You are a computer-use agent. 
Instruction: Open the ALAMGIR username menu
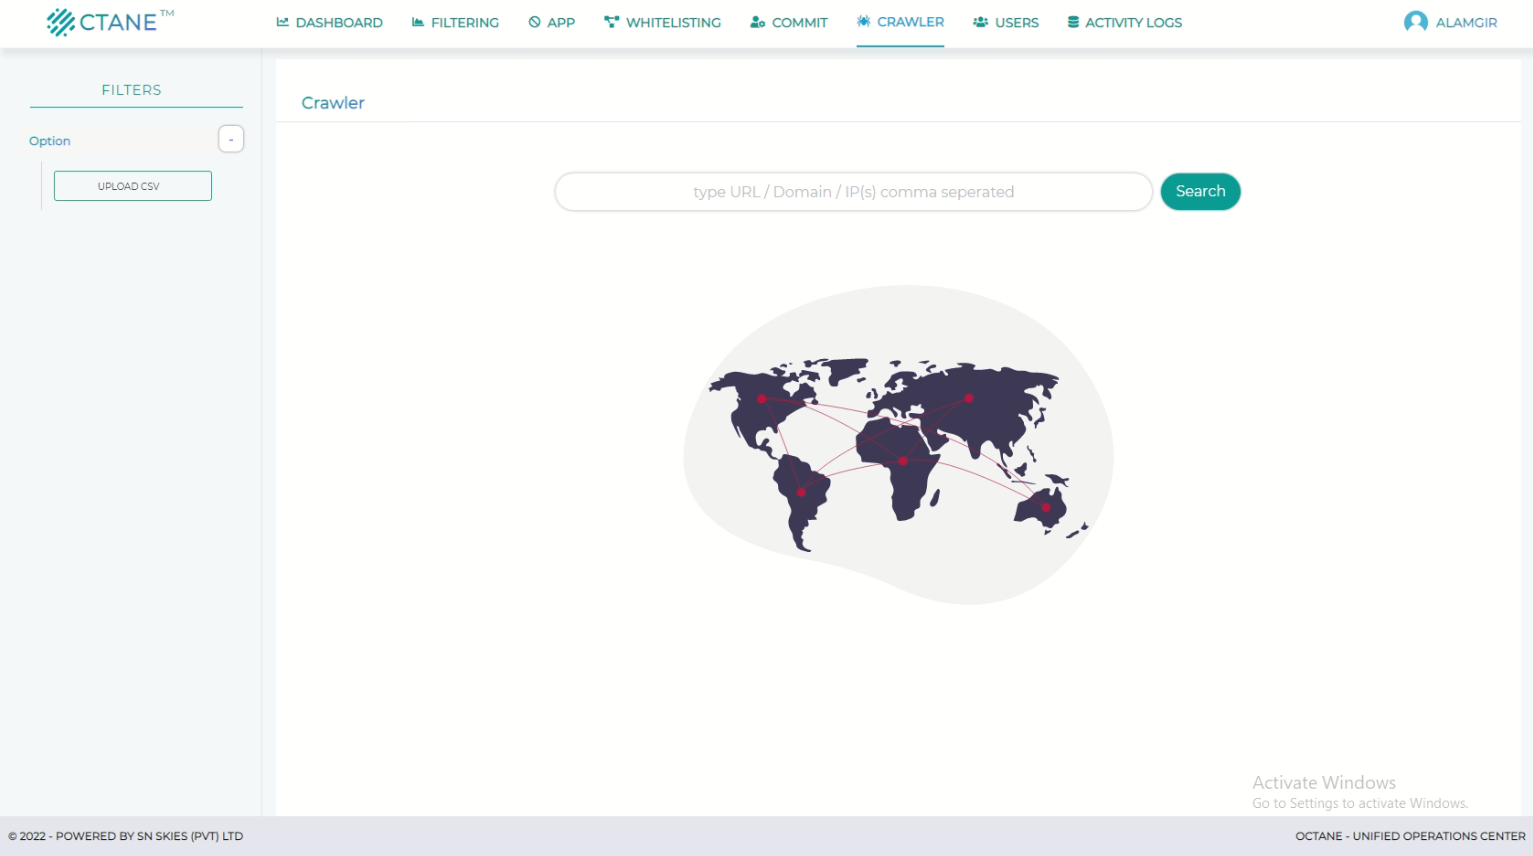coord(1466,22)
